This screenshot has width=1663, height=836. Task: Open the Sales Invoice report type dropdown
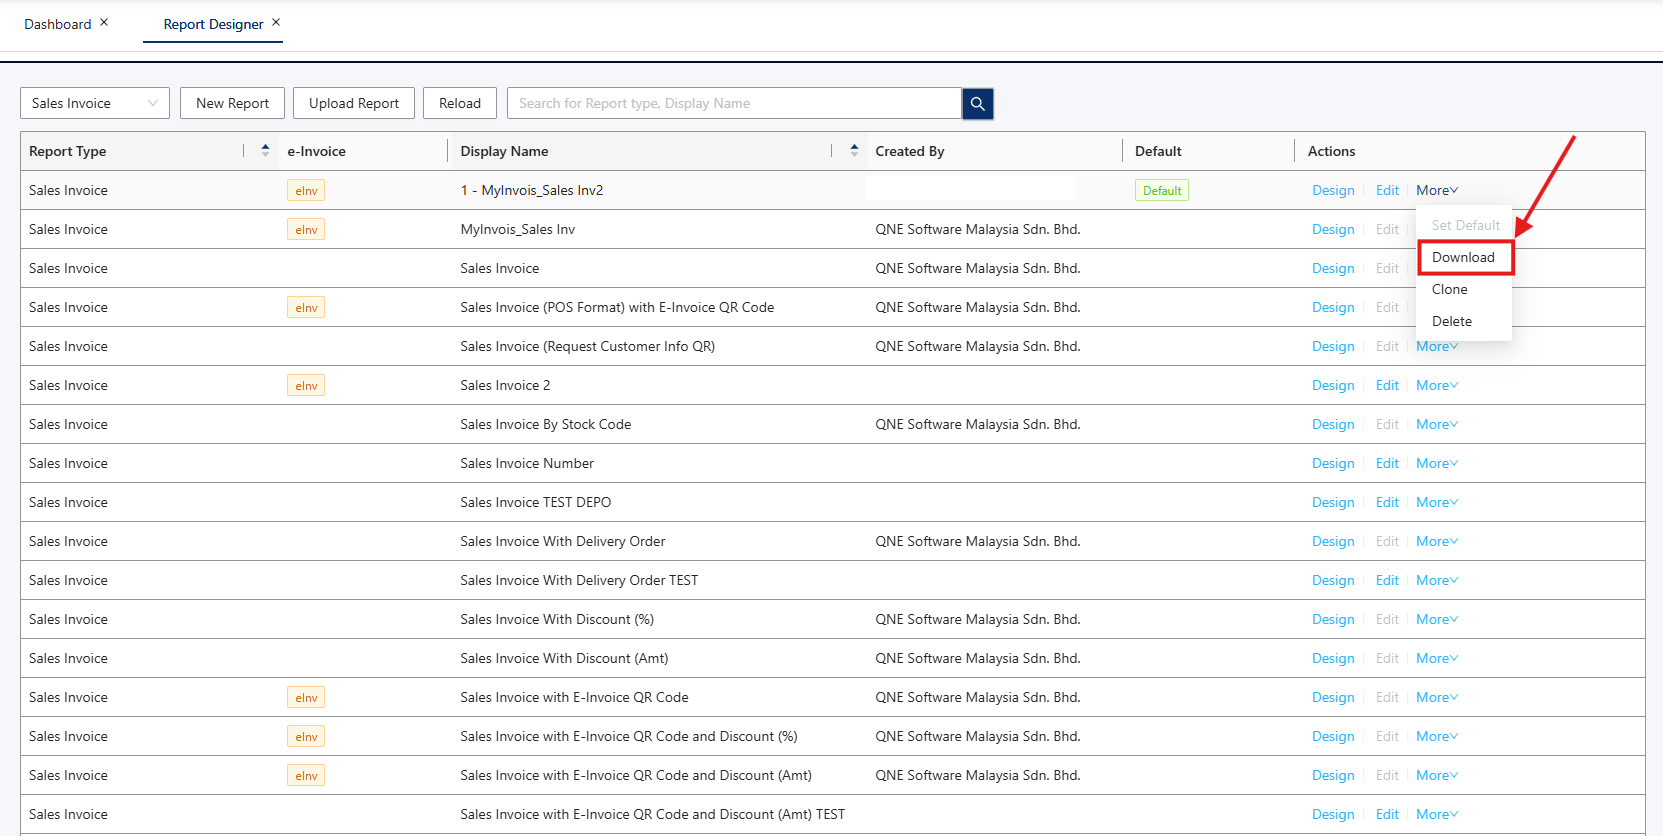95,104
